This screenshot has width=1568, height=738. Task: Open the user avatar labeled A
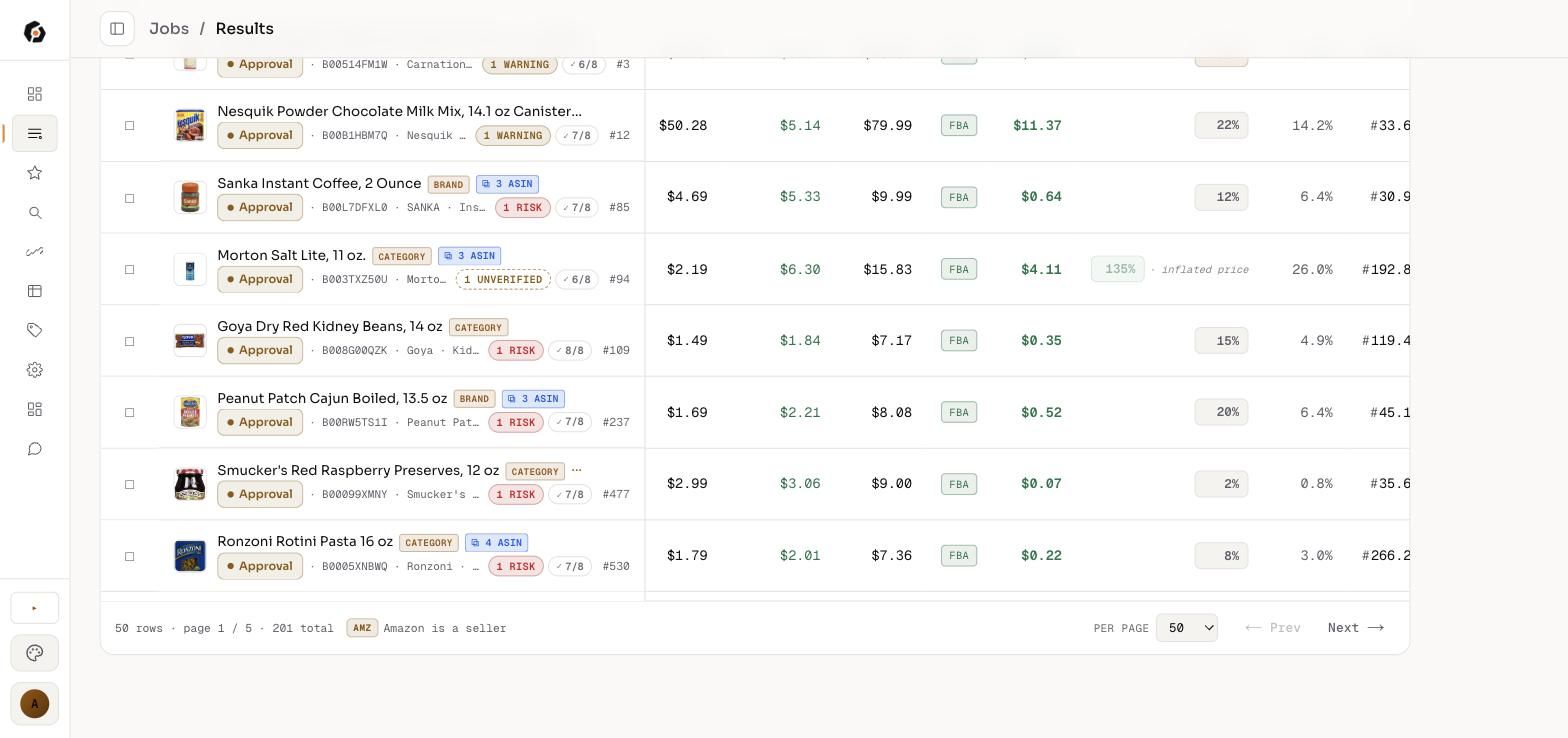[35, 704]
